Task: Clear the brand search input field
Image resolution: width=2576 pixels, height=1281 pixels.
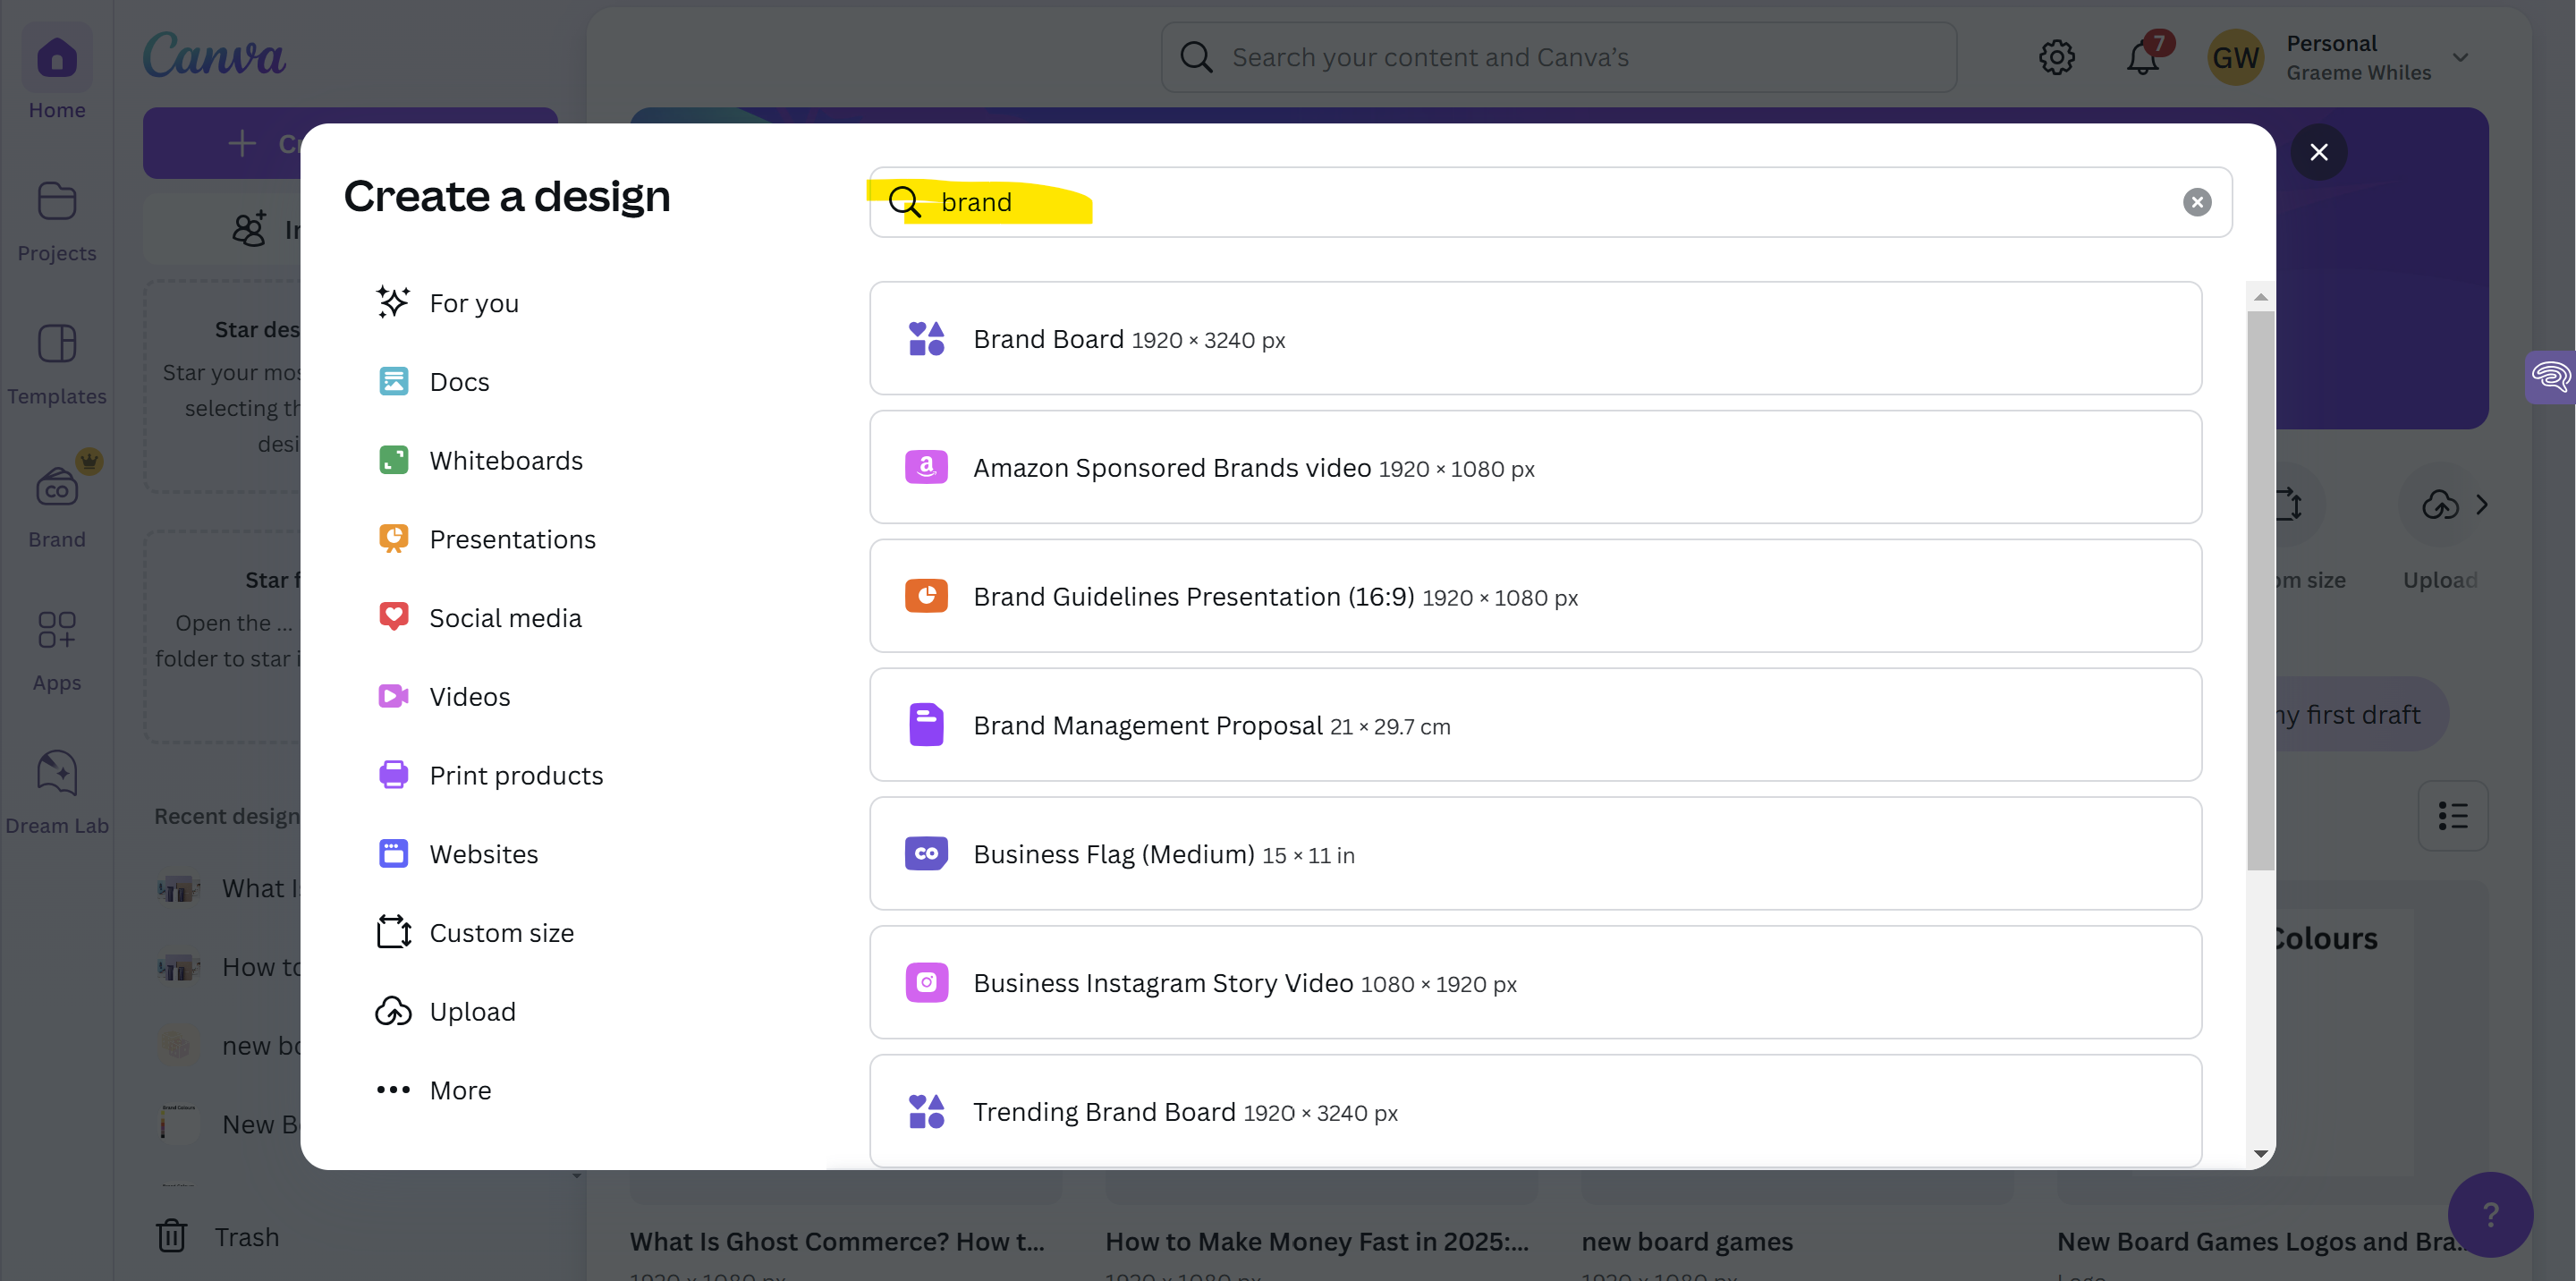Action: click(2197, 200)
